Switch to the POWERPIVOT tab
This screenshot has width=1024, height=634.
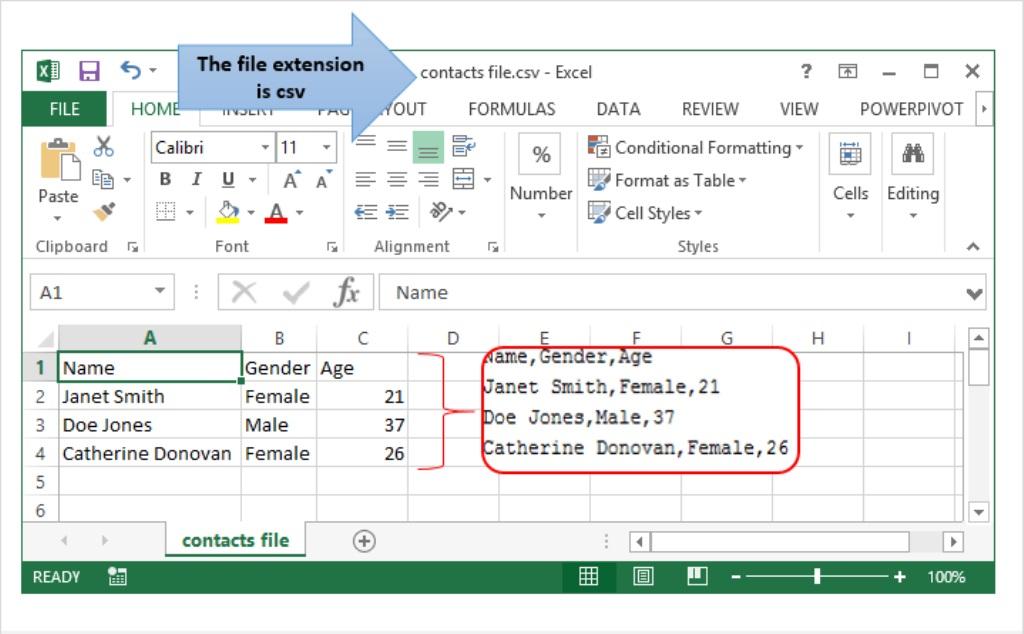(911, 109)
